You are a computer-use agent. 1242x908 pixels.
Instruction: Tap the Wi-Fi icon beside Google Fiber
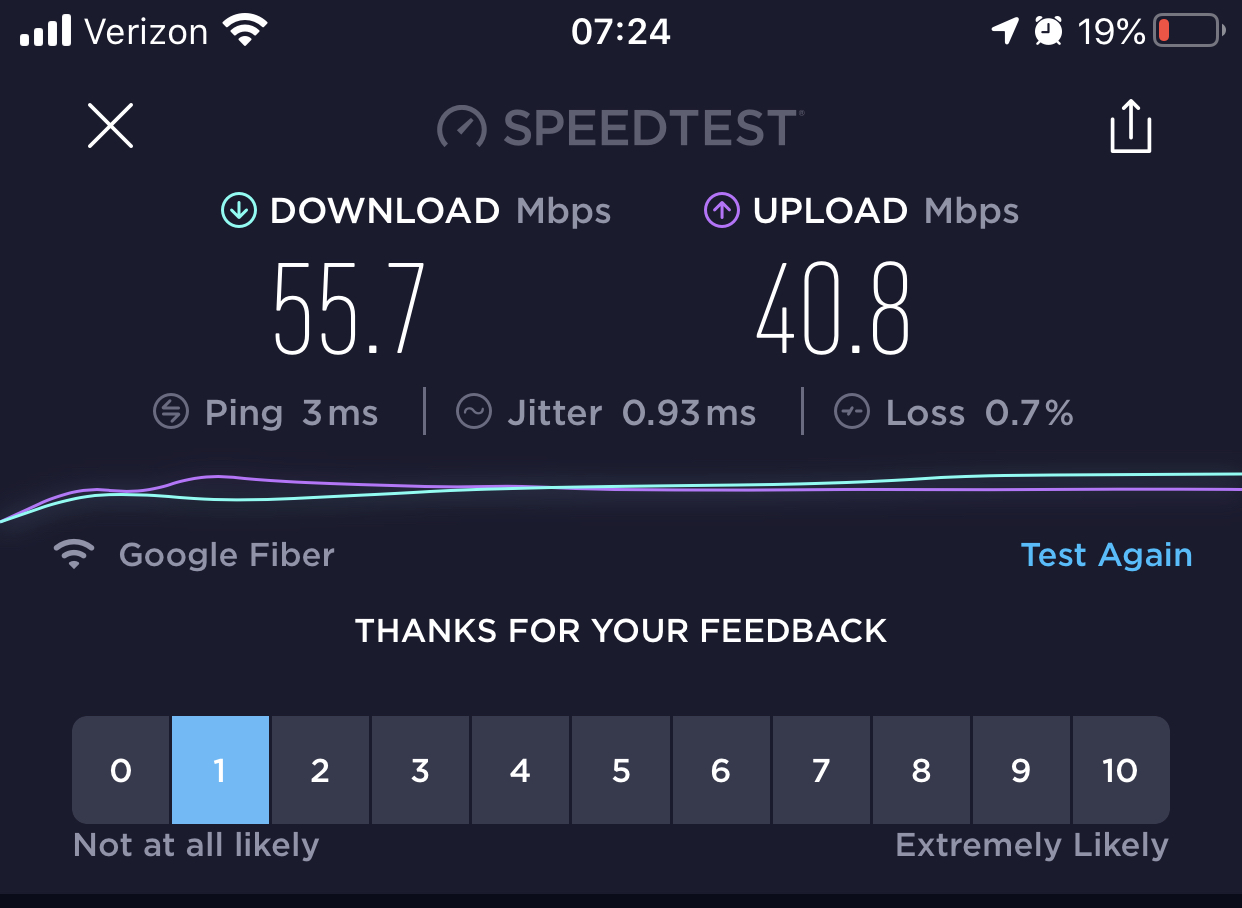click(74, 555)
